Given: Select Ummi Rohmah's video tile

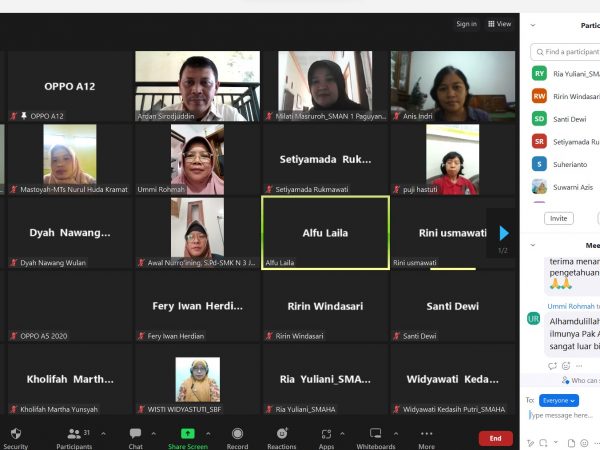Looking at the screenshot, I should click(x=197, y=160).
